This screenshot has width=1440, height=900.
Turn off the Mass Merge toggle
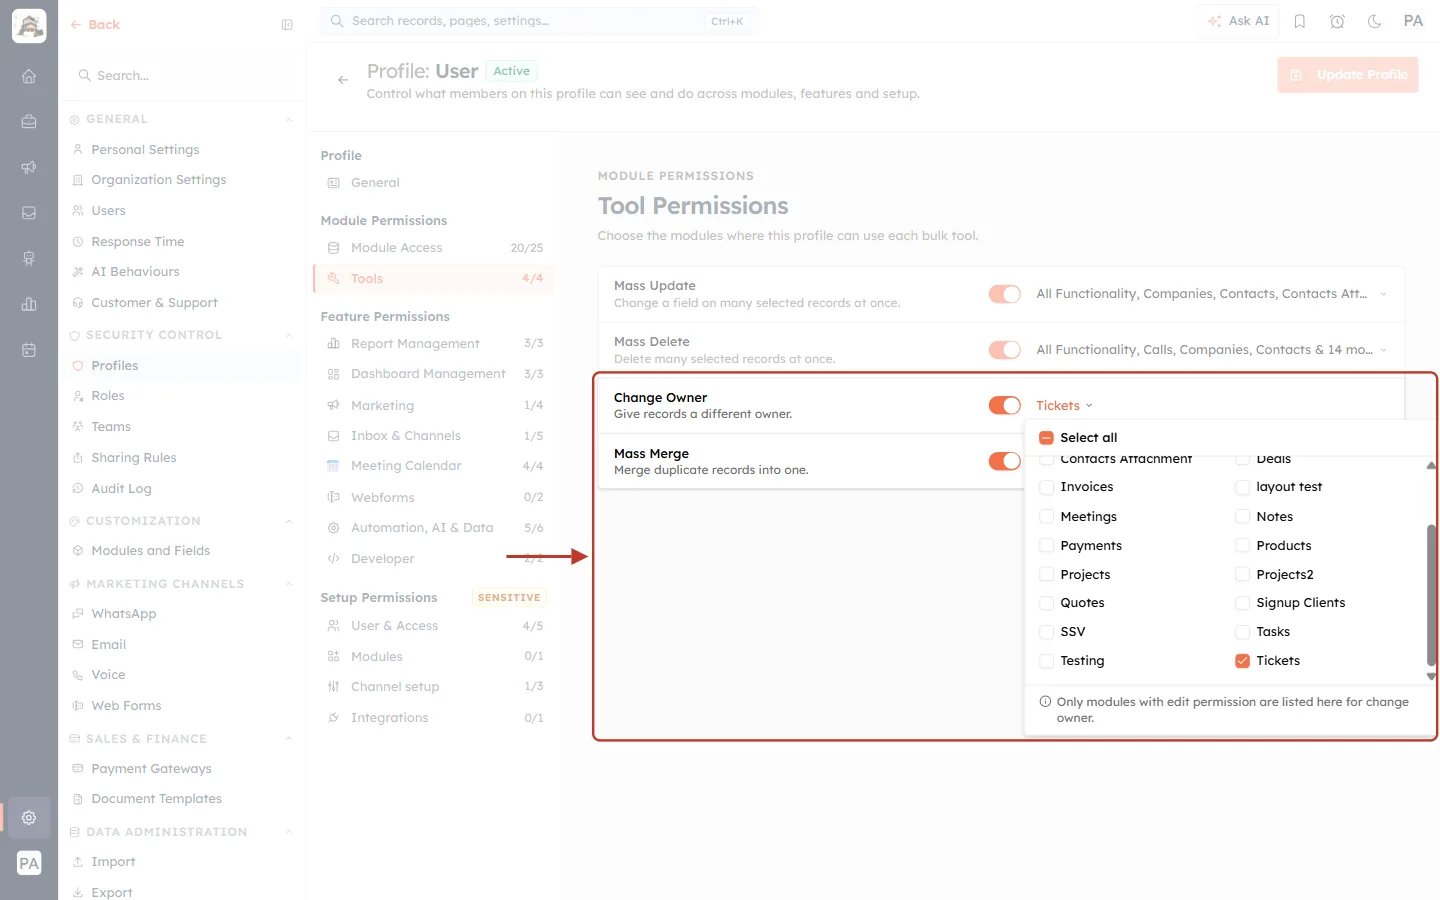point(1005,461)
